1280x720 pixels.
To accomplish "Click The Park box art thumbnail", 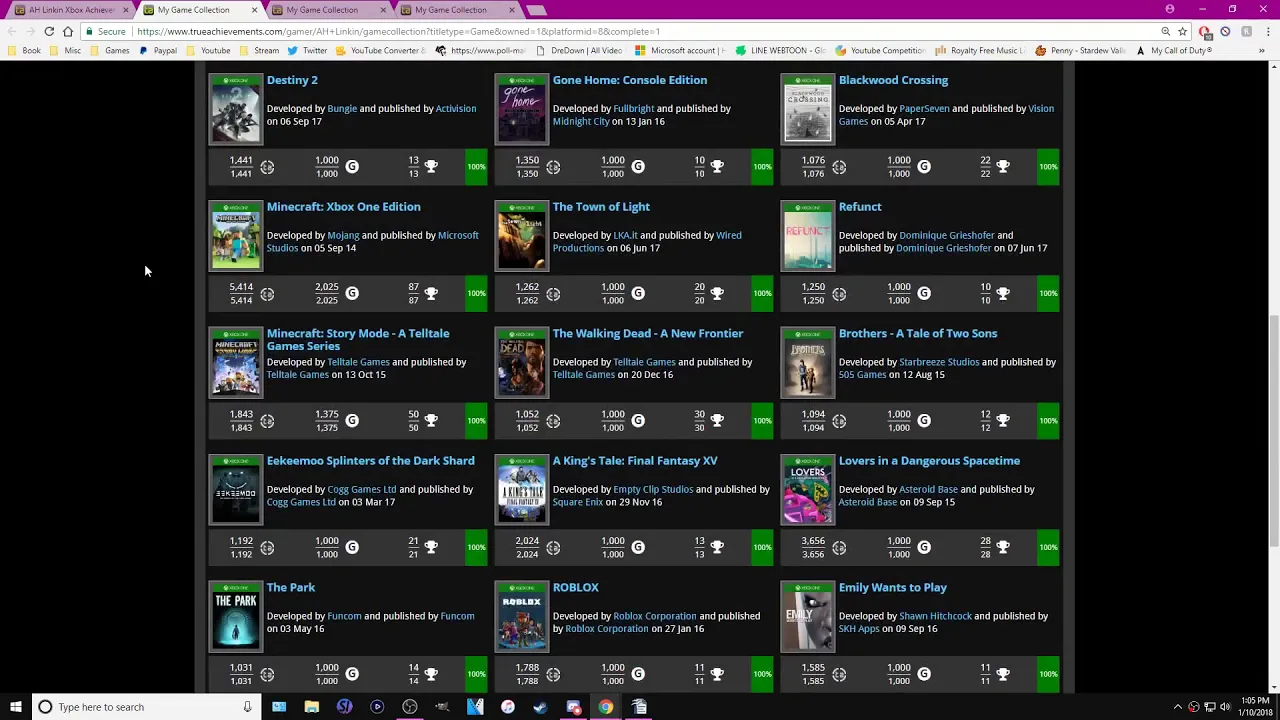I will (x=236, y=617).
